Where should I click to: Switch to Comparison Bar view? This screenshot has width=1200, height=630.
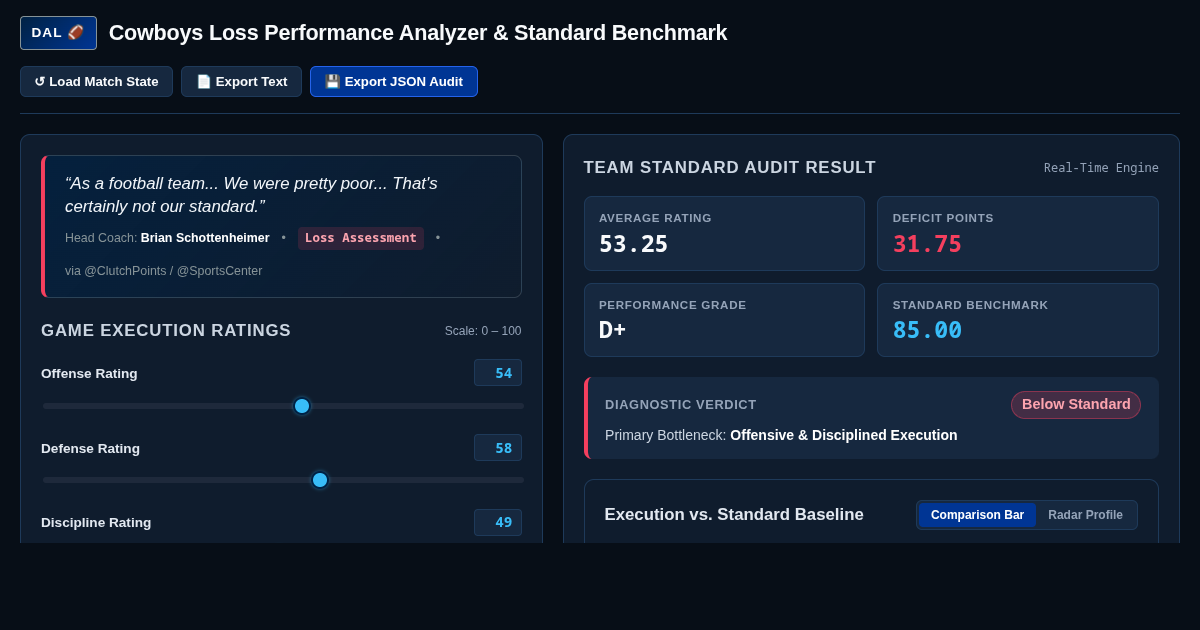point(977,515)
